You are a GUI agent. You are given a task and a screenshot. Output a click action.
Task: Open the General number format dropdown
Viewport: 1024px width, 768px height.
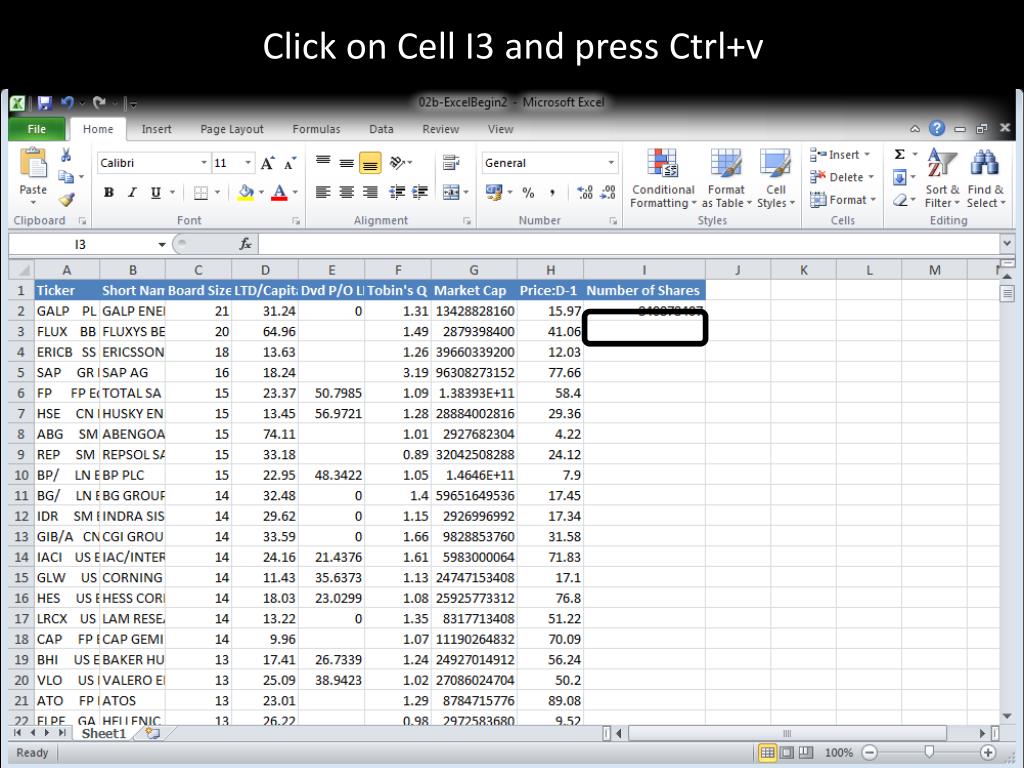point(611,163)
